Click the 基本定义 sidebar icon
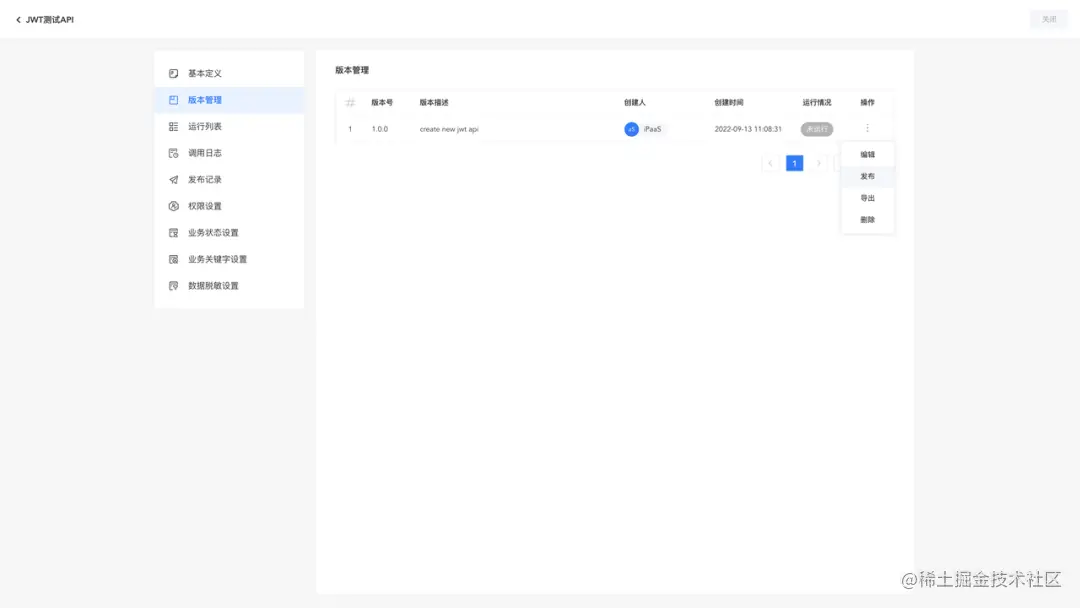 point(174,73)
